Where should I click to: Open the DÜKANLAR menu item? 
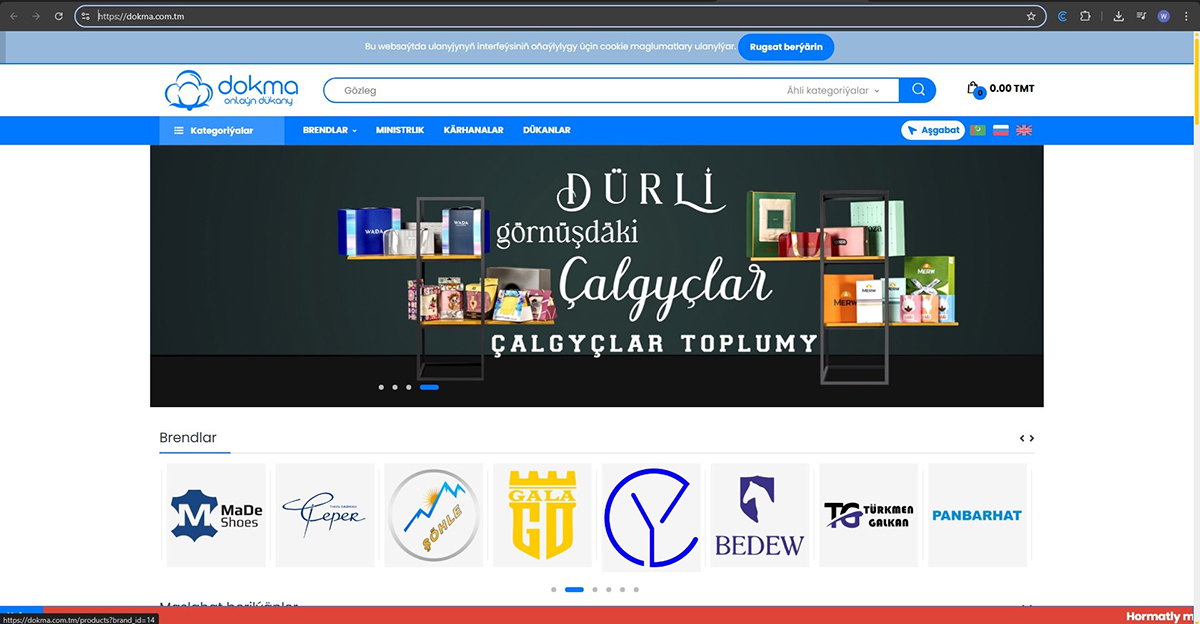pos(546,130)
